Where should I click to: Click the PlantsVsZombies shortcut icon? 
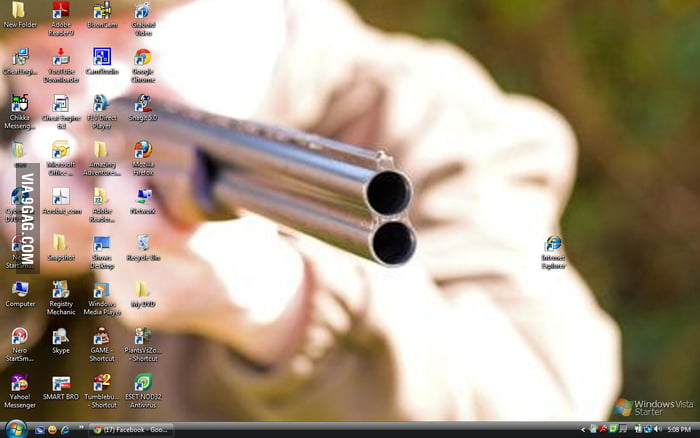coord(143,336)
